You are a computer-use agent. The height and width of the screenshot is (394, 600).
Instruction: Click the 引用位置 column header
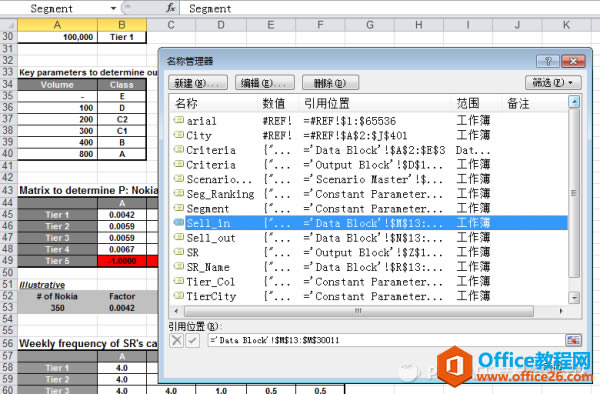pyautogui.click(x=375, y=103)
